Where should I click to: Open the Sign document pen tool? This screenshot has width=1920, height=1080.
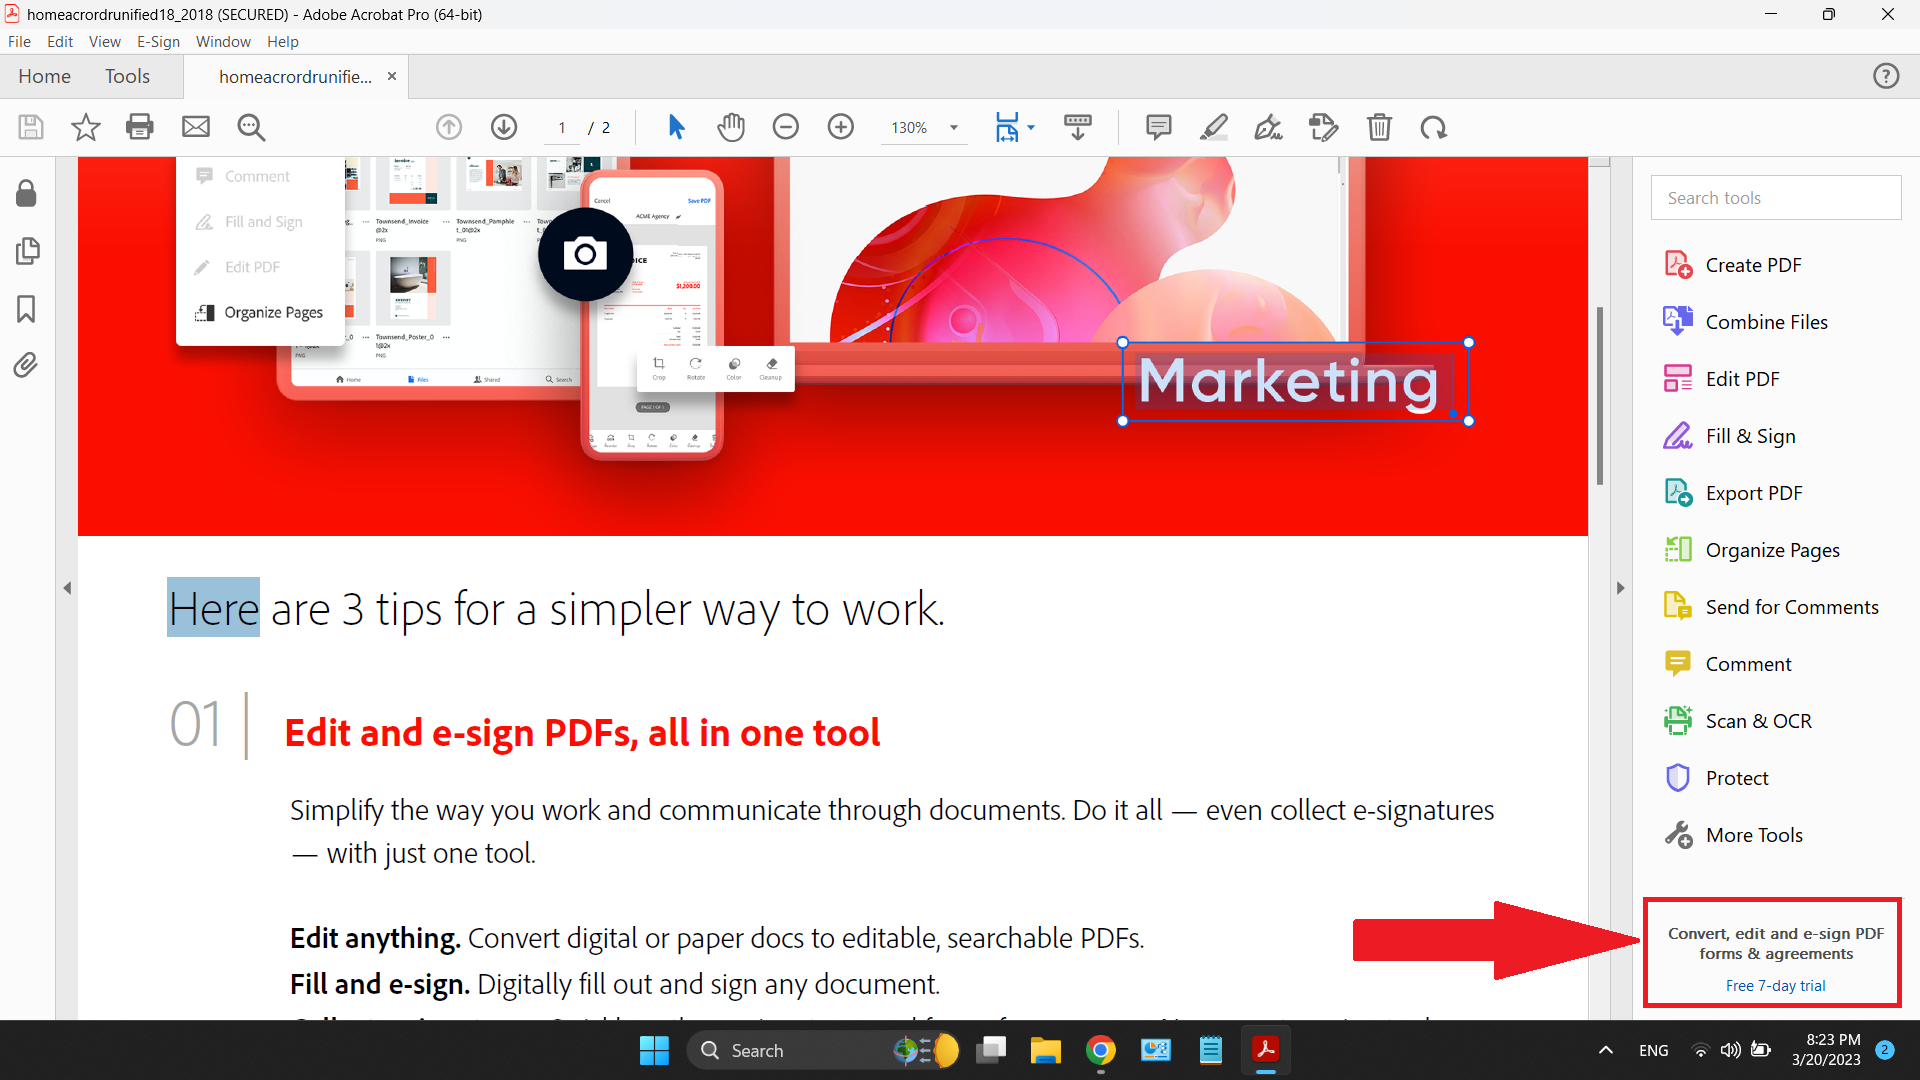coord(1269,127)
